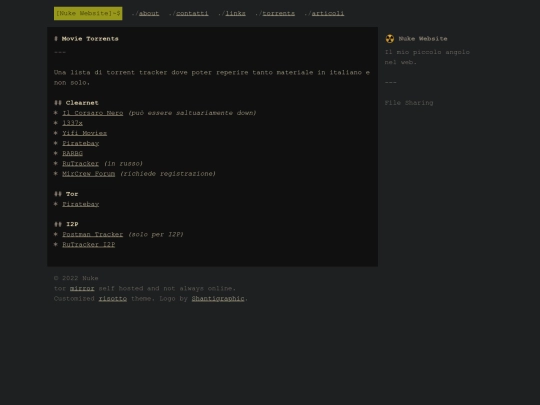The image size is (540, 405).
Task: Click the note '(richiede registrazione)'
Action: 168,174
